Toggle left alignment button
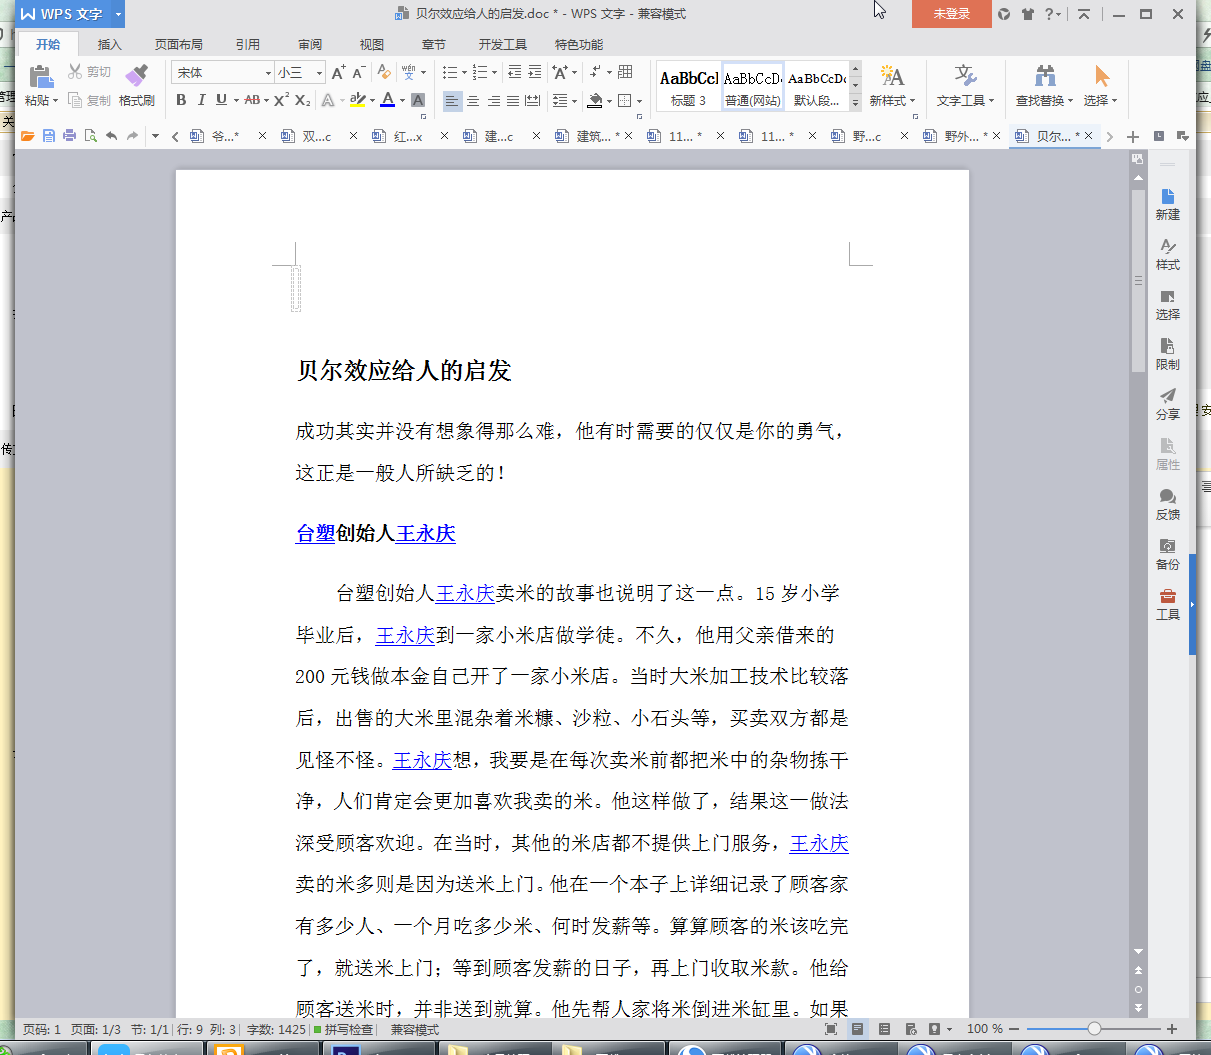1211x1055 pixels. tap(452, 100)
